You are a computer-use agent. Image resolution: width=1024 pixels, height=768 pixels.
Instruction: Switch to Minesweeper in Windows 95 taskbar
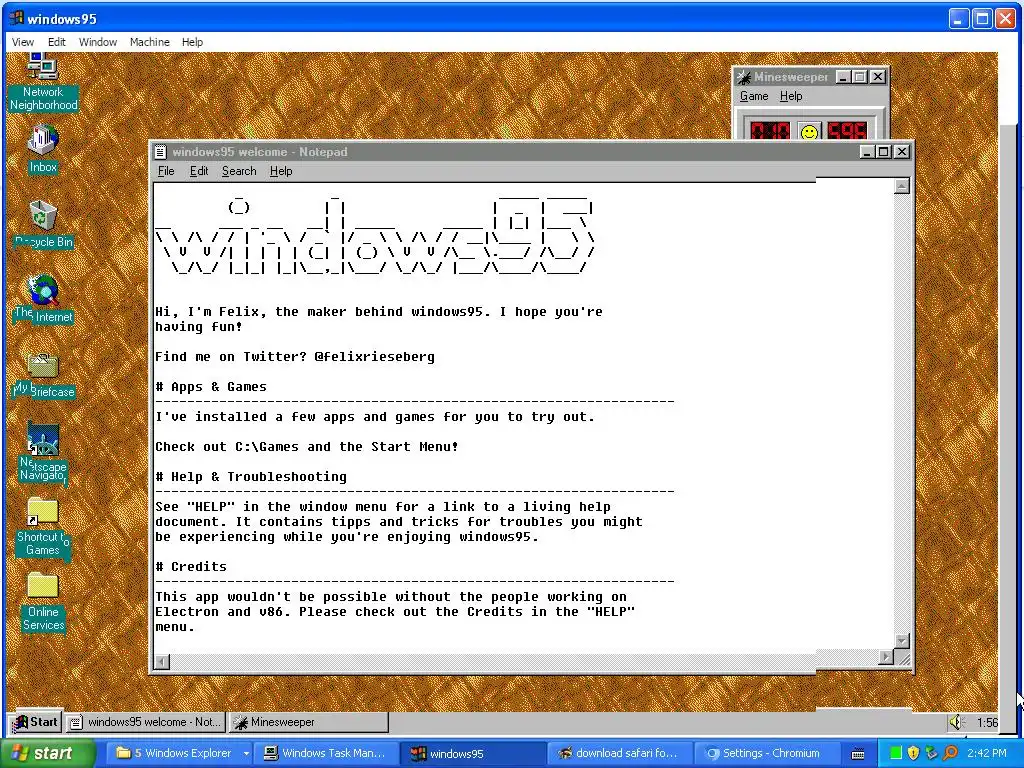(x=308, y=722)
